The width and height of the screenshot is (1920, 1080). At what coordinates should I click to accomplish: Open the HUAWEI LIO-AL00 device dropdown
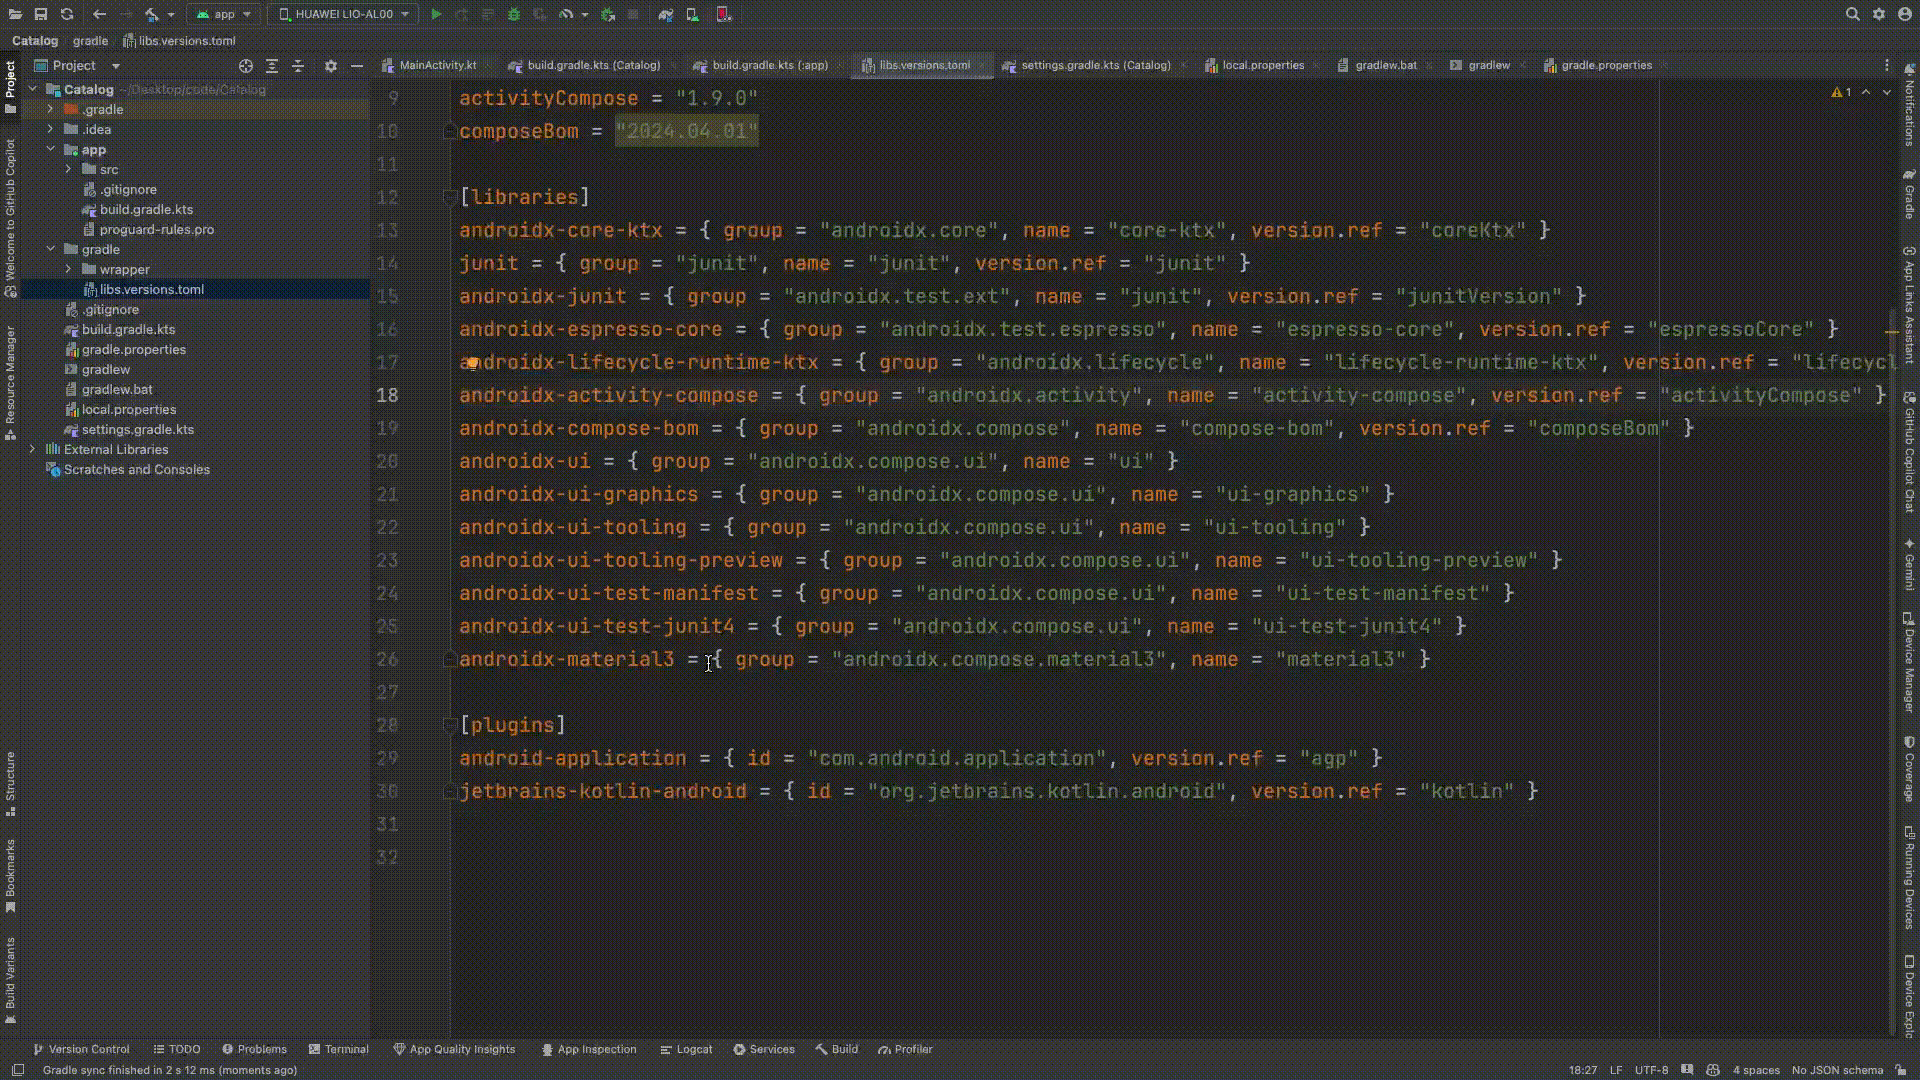(x=344, y=14)
